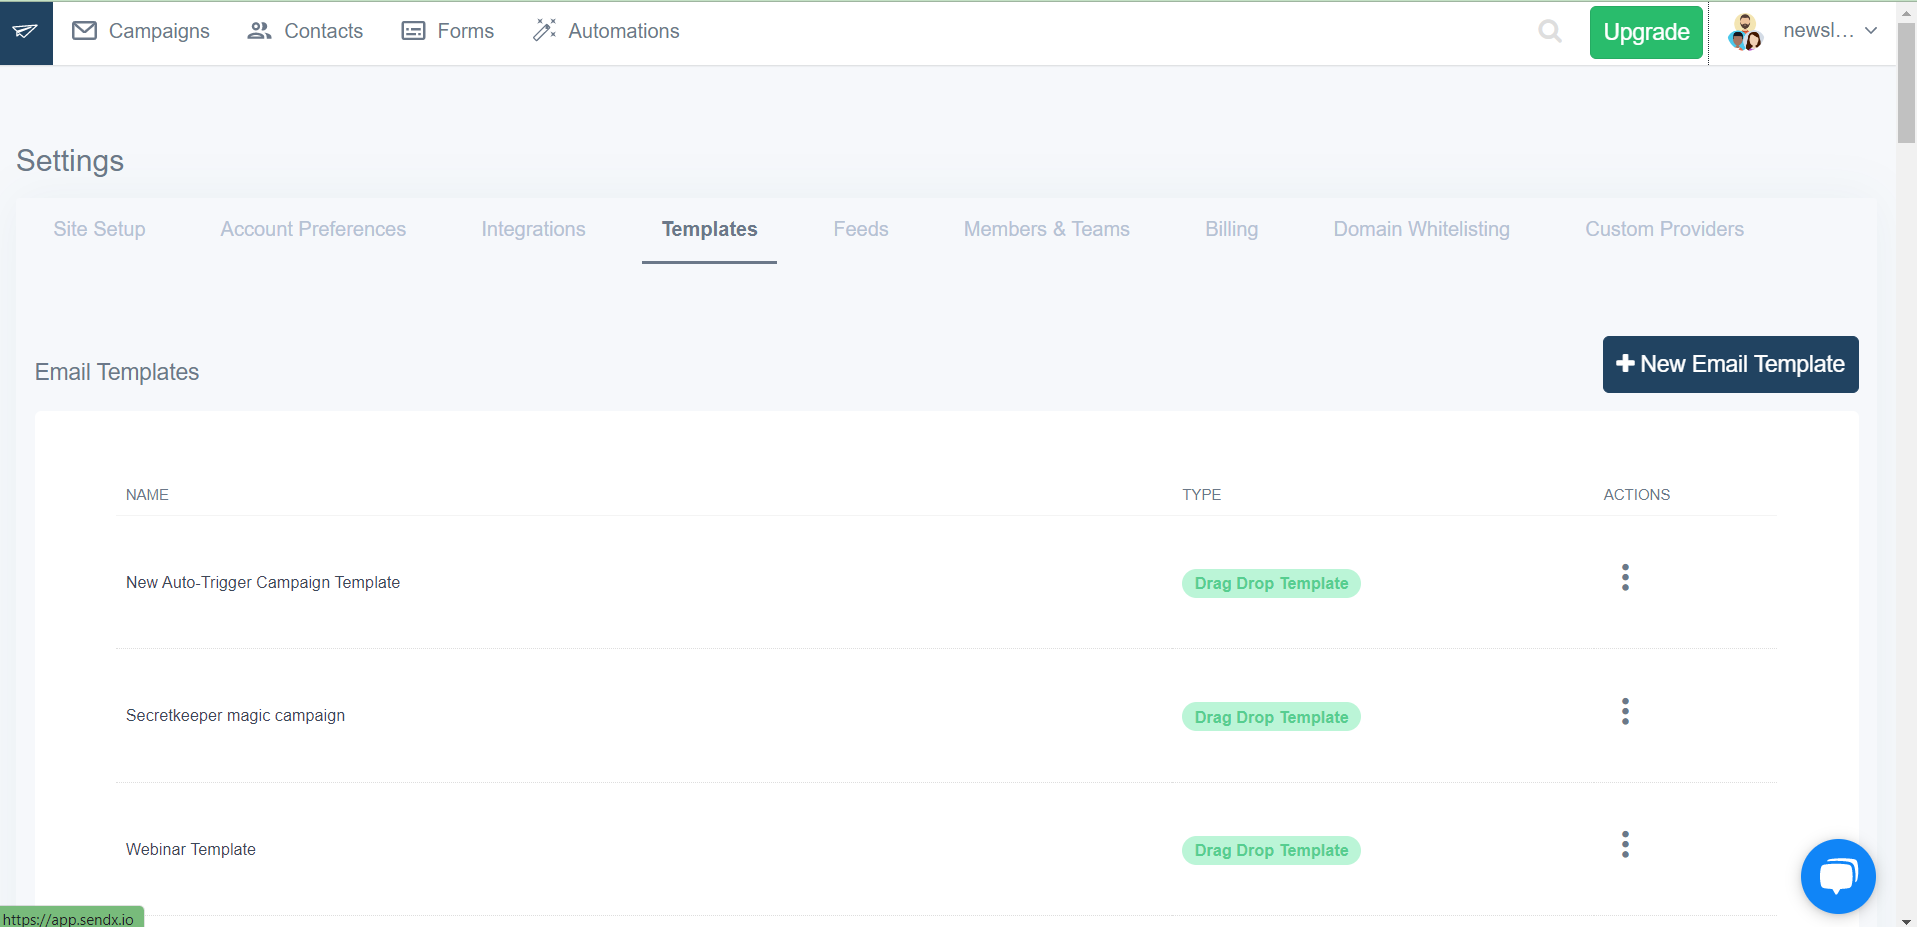Open search with the magnifier icon
This screenshot has width=1917, height=927.
pos(1550,31)
